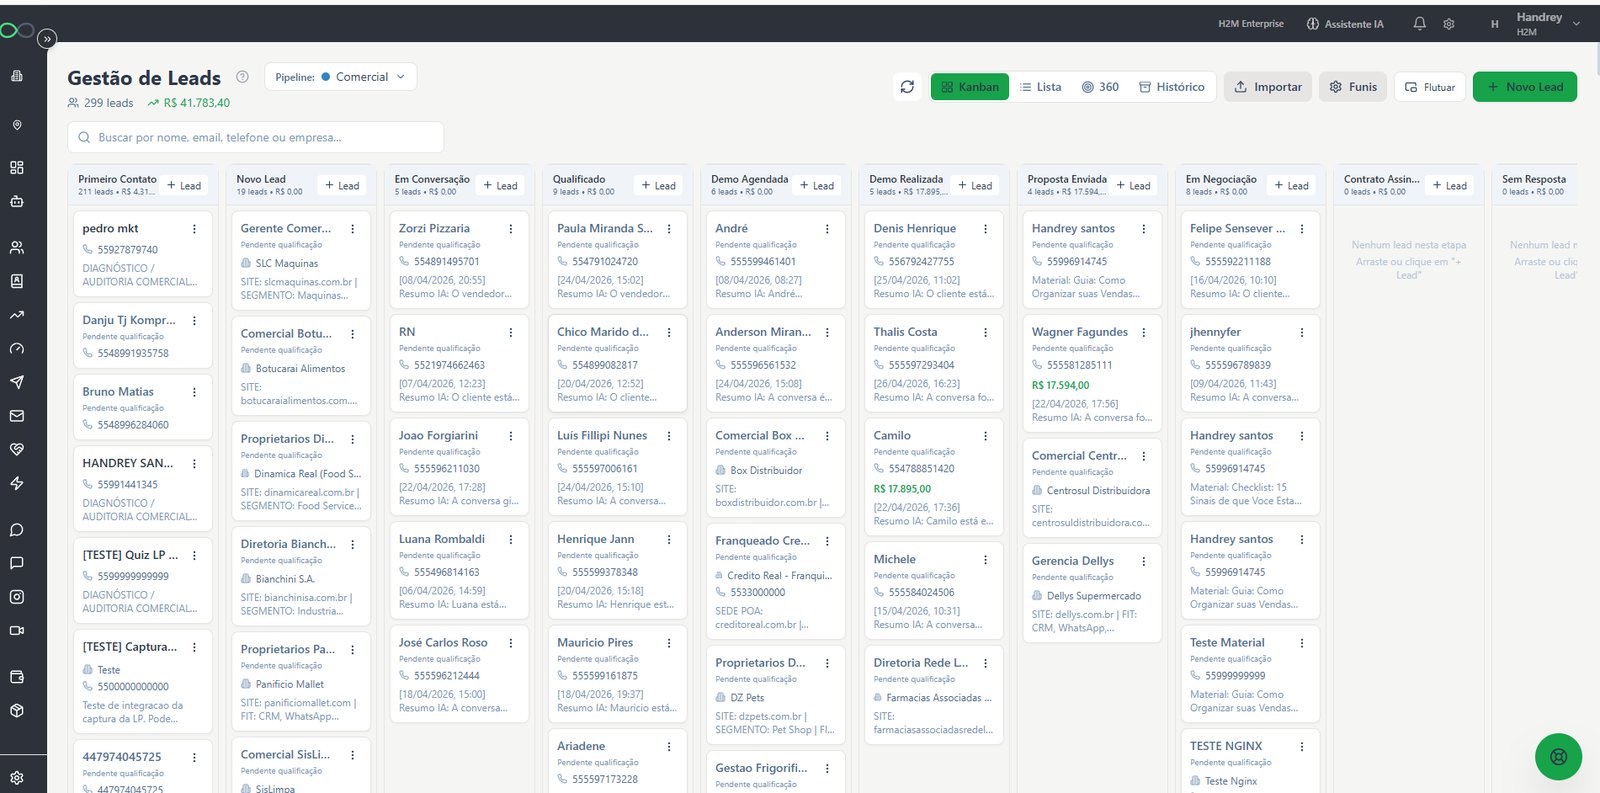This screenshot has height=793, width=1600.
Task: Open the building icon in the sidebar
Action: click(x=17, y=76)
